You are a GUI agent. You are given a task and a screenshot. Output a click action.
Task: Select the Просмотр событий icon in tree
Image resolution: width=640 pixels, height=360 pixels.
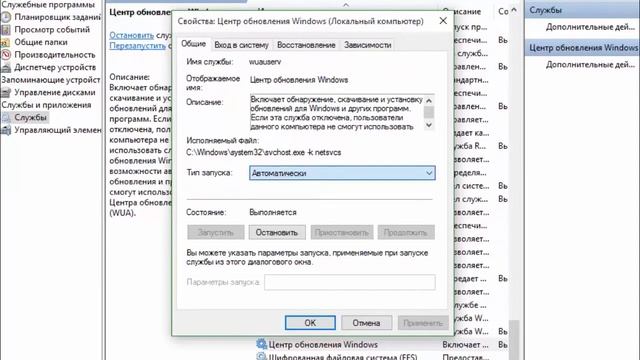[x=6, y=30]
